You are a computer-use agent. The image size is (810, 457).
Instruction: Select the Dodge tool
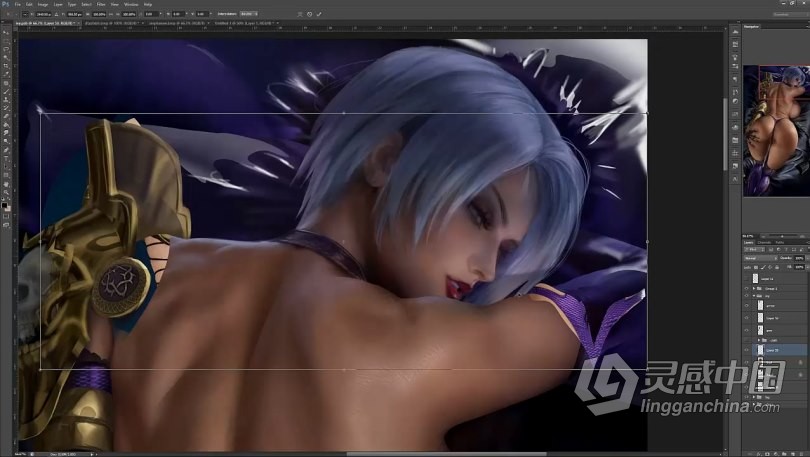(x=6, y=141)
